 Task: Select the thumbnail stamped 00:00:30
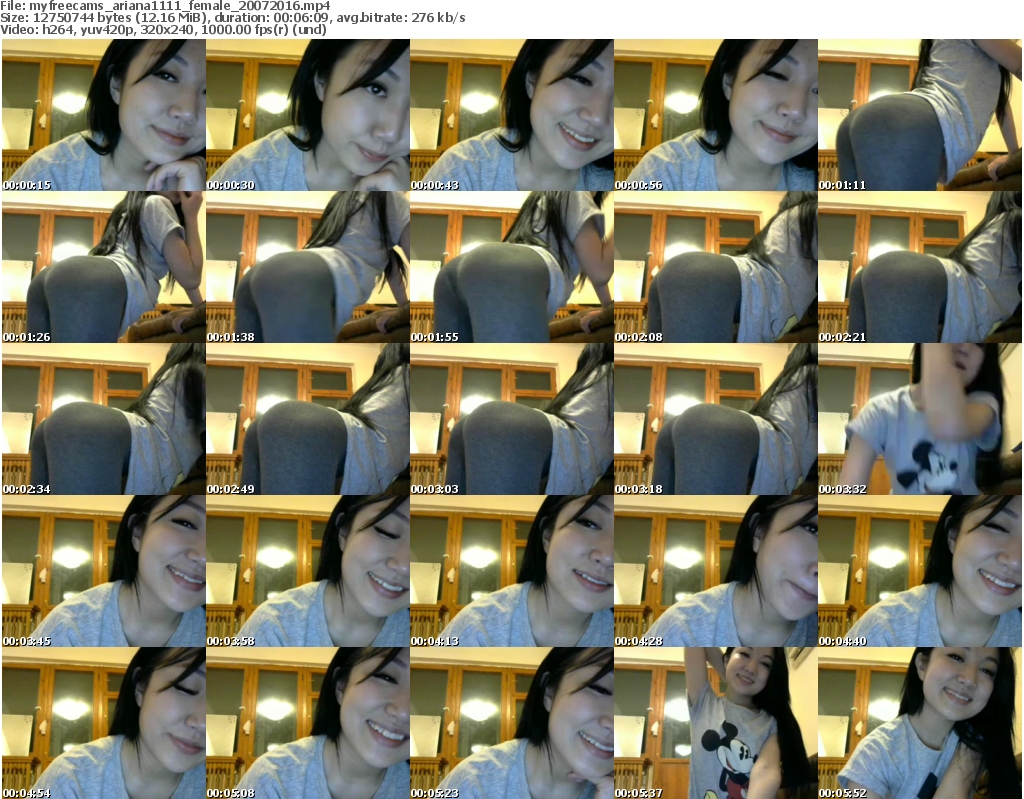click(x=308, y=115)
